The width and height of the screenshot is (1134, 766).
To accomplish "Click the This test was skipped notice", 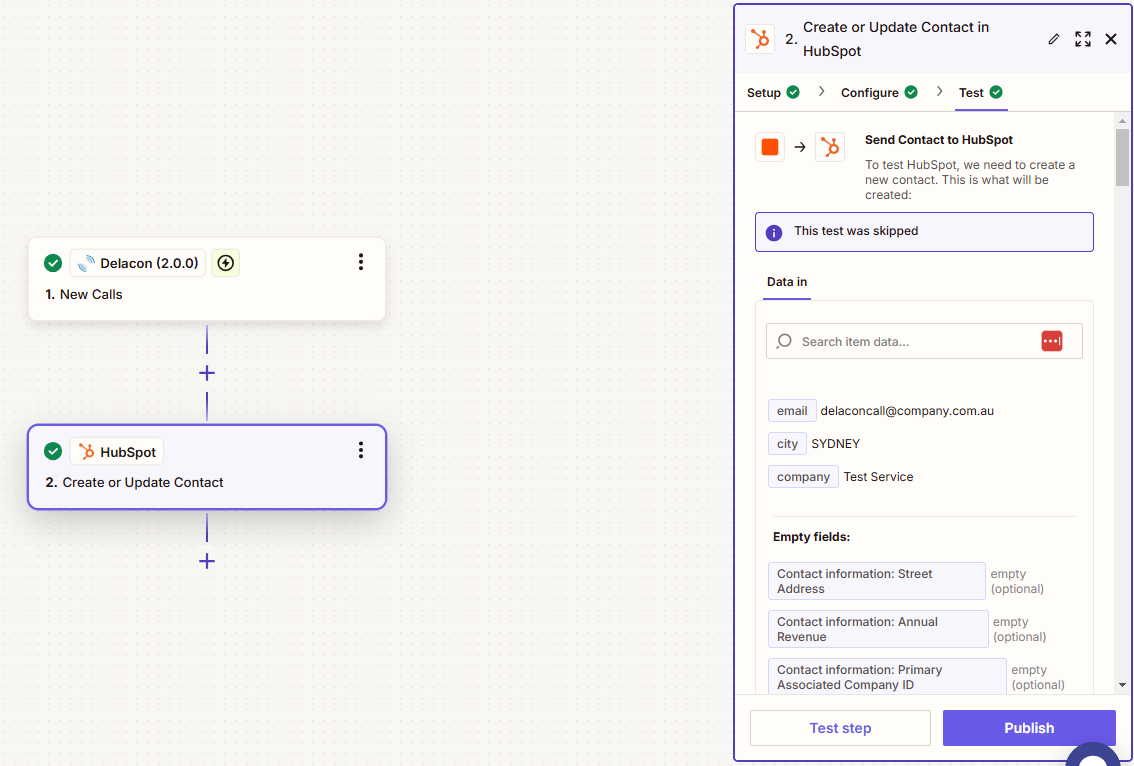I will point(924,232).
